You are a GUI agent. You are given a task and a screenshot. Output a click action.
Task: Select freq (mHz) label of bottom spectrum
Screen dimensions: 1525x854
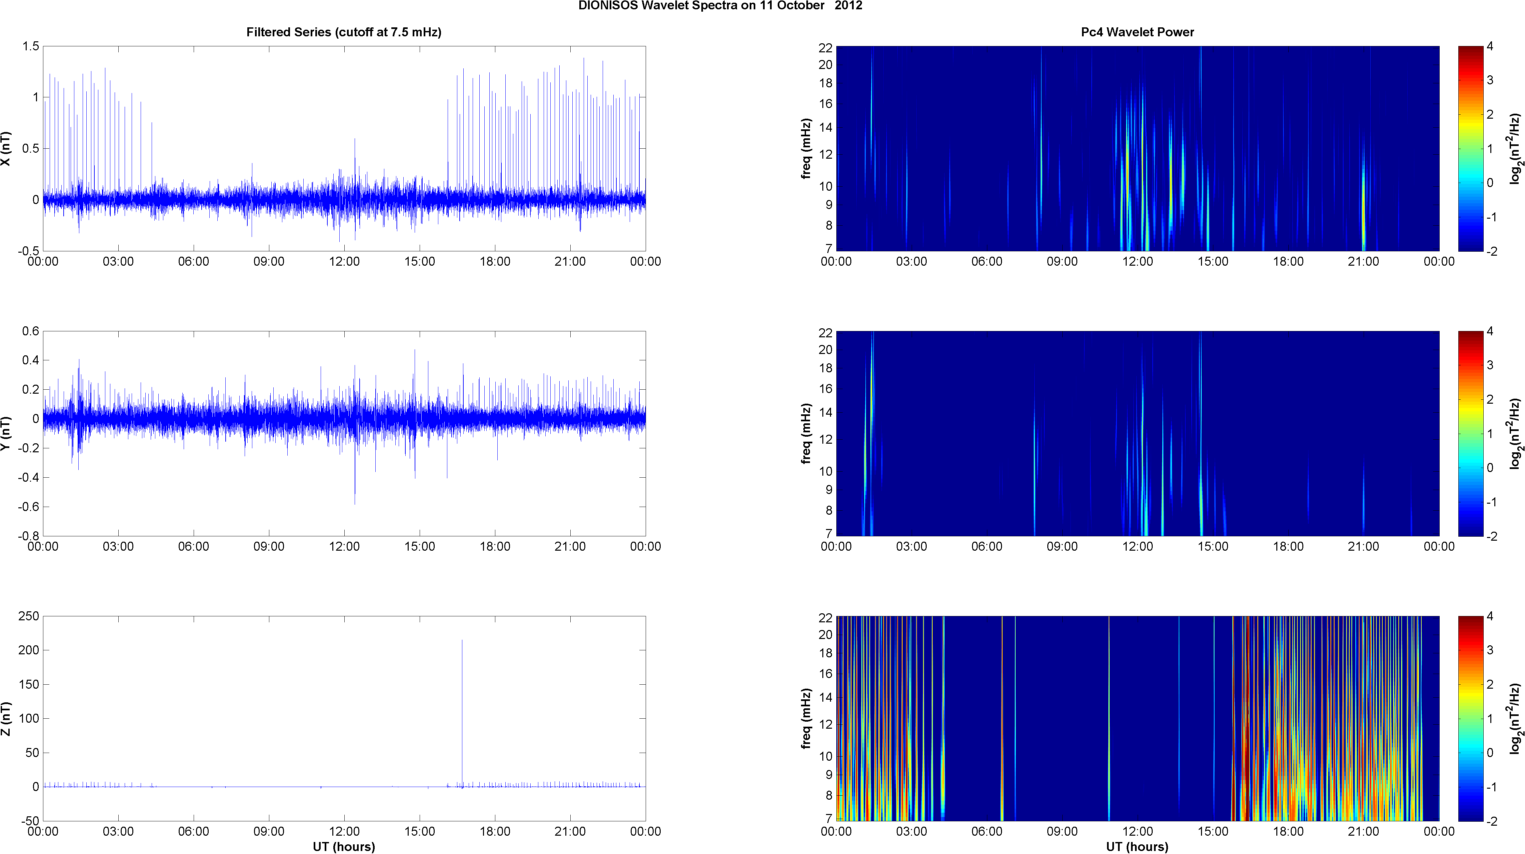(x=806, y=718)
